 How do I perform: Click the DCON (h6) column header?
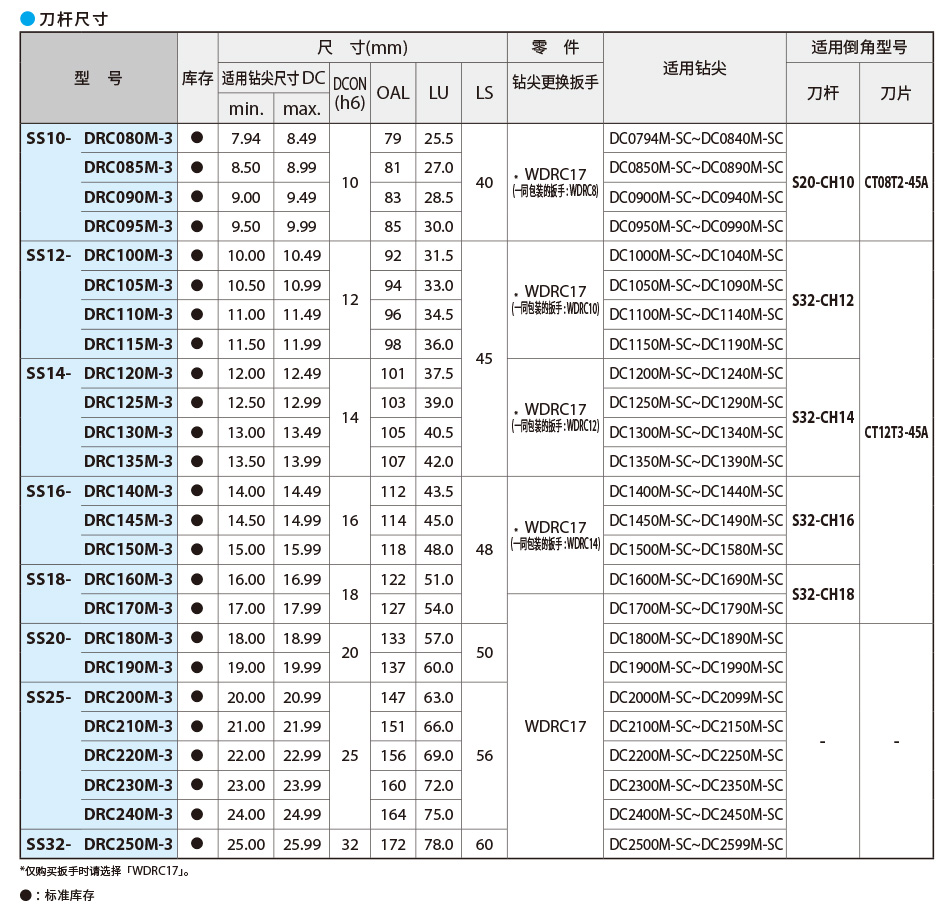[x=350, y=93]
